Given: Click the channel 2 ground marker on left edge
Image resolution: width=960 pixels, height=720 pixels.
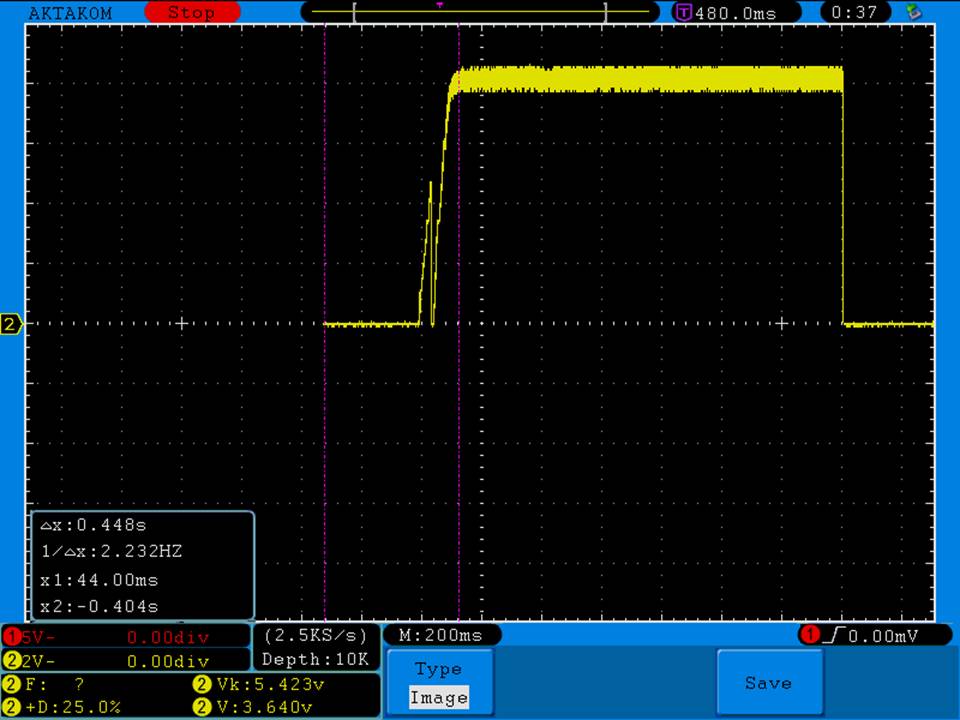Looking at the screenshot, I should [x=11, y=324].
